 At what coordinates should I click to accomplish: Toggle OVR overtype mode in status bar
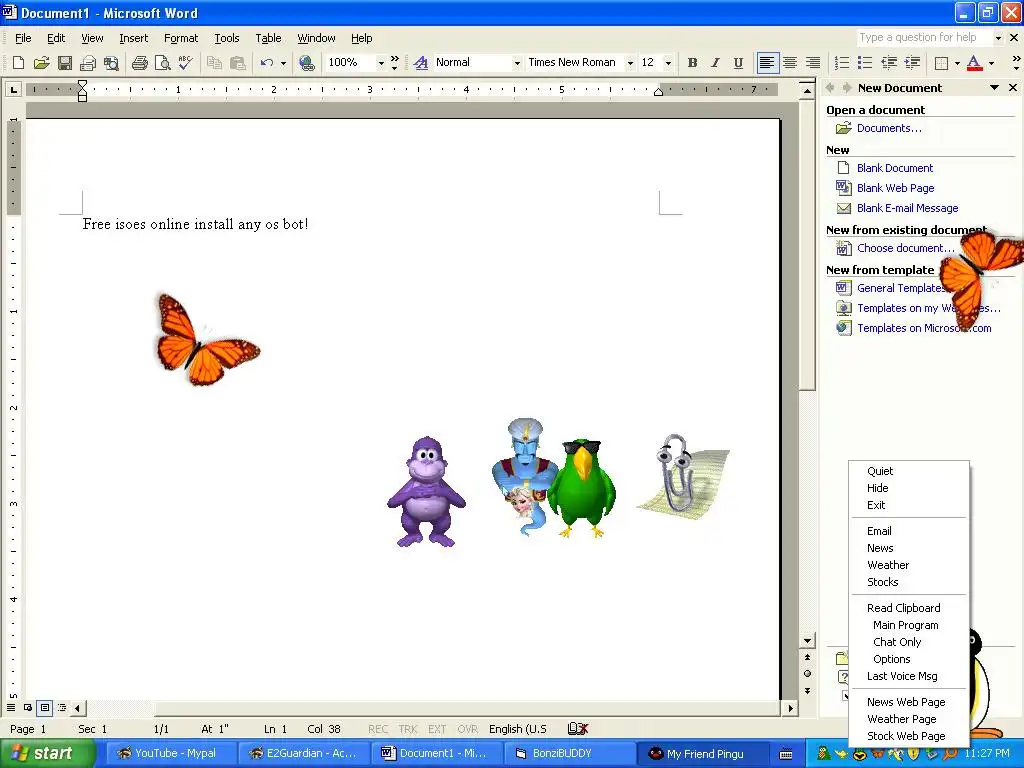(x=468, y=729)
